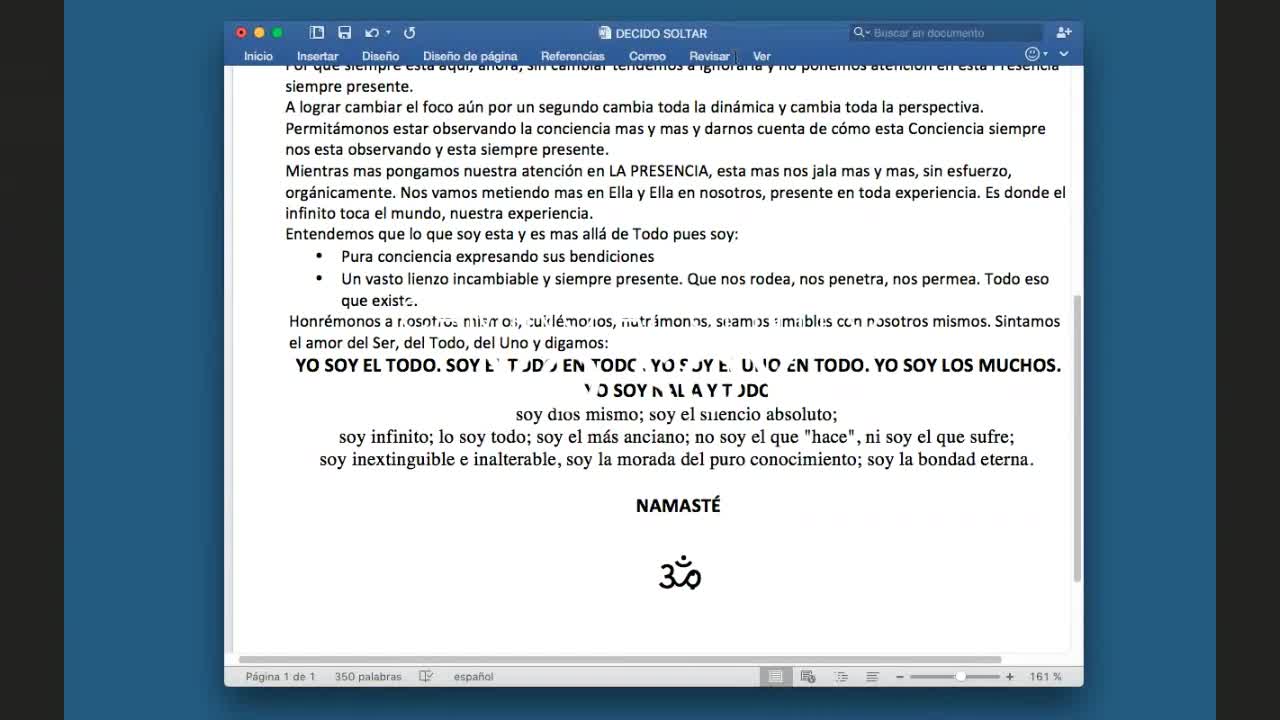Switch to the Diseño tab
Image resolution: width=1280 pixels, height=720 pixels.
(x=380, y=56)
